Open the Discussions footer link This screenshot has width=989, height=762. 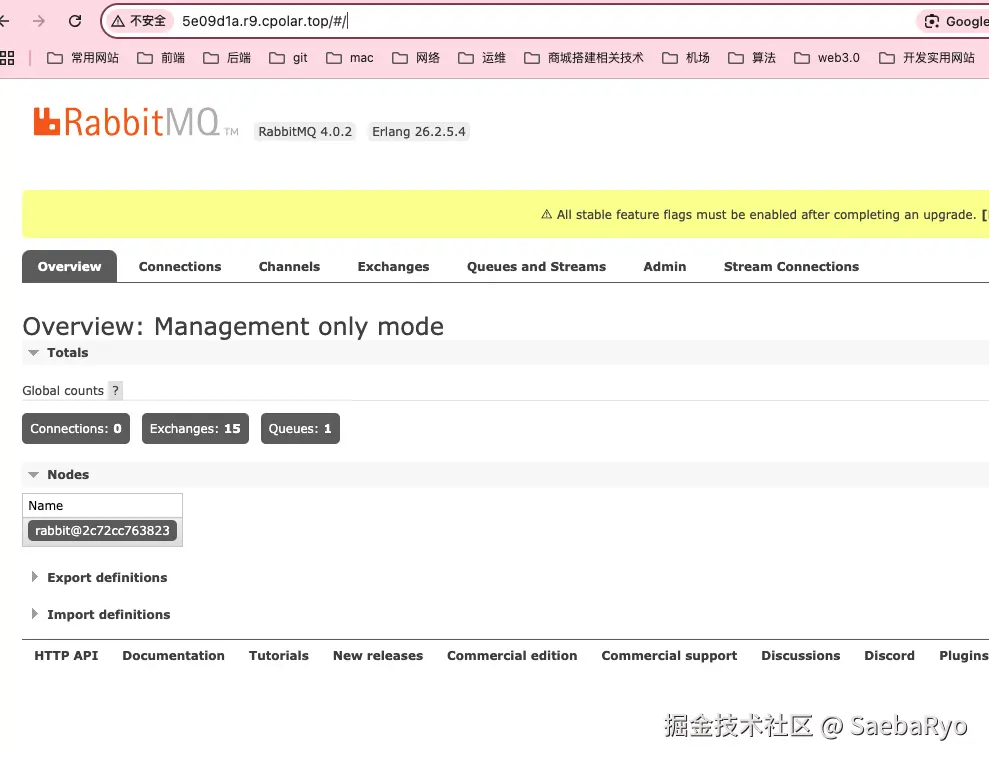(800, 655)
